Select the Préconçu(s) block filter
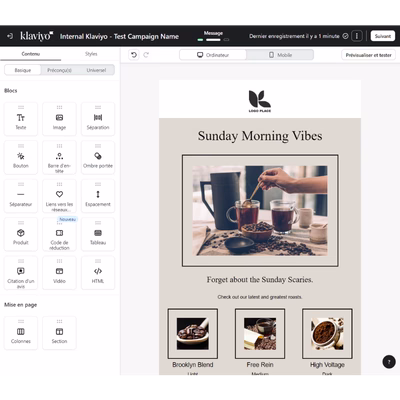400x400 pixels. click(59, 70)
